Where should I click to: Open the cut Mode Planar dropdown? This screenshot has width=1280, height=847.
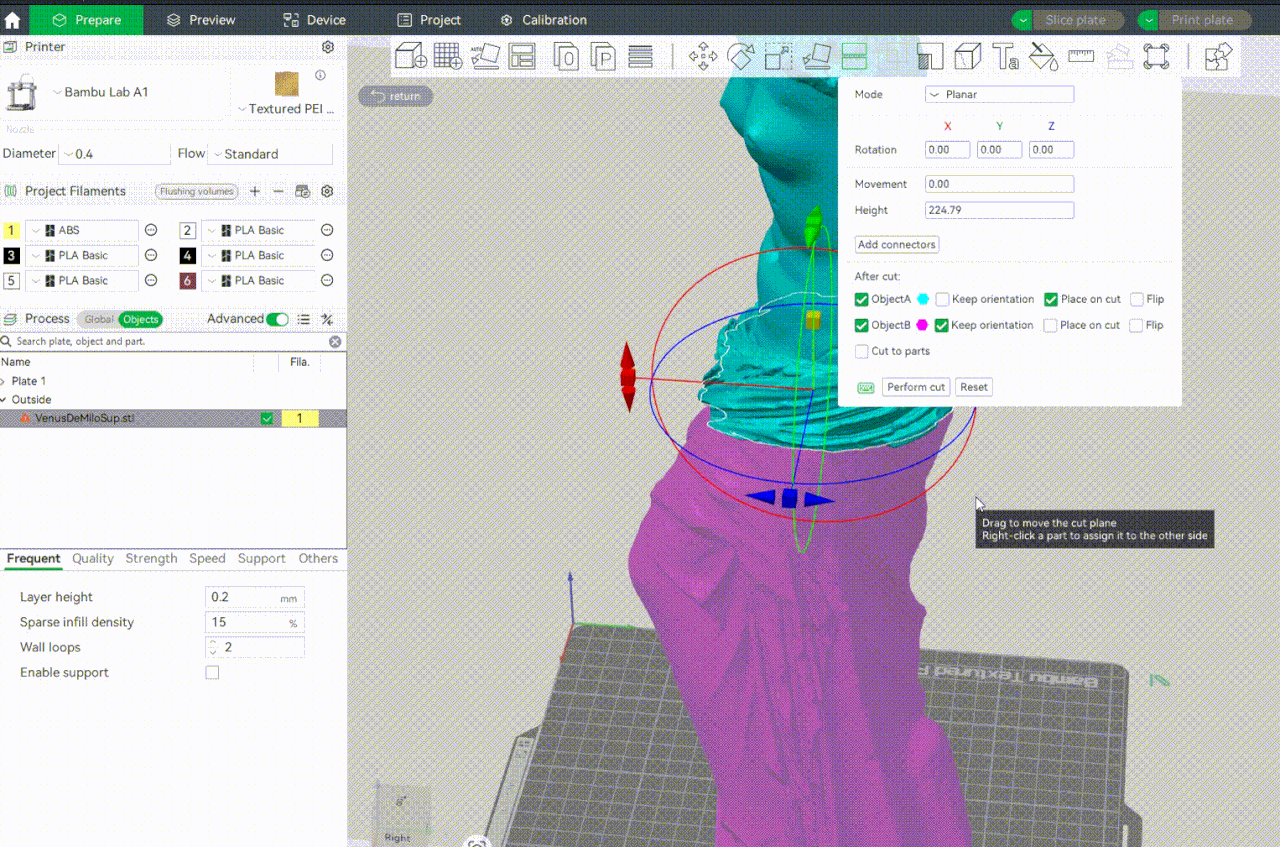999,94
